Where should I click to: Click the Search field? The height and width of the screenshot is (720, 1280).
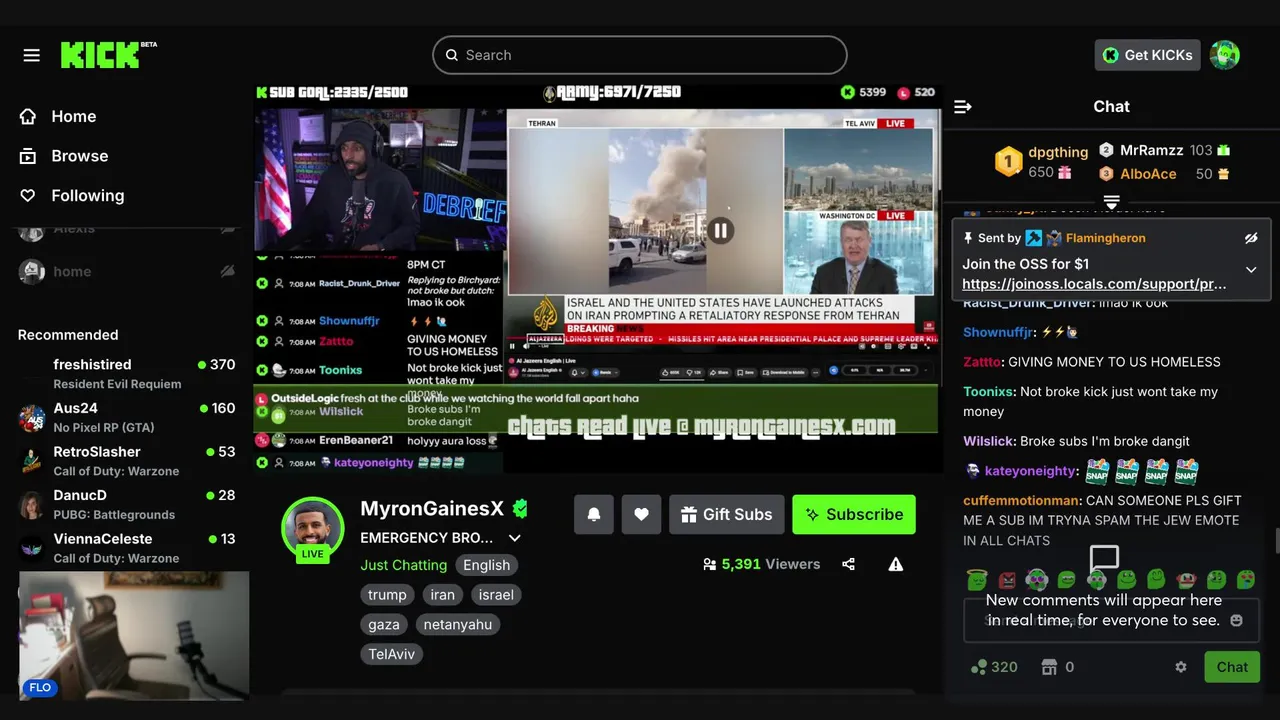[640, 55]
